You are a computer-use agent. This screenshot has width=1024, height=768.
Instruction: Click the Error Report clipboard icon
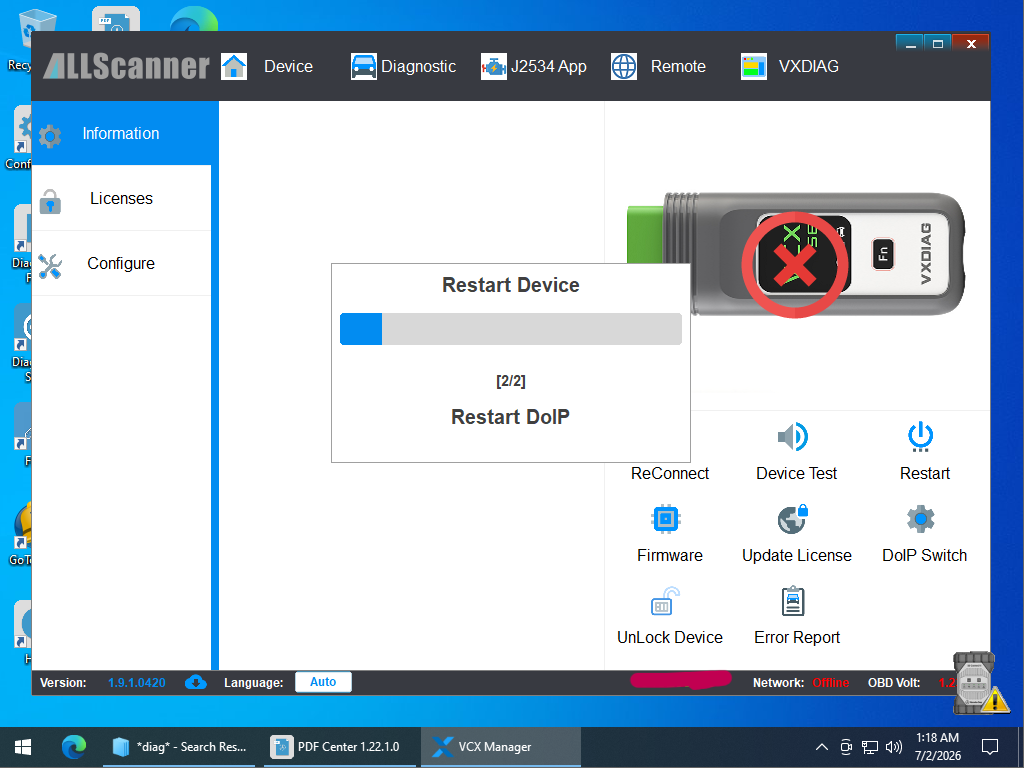tap(793, 601)
